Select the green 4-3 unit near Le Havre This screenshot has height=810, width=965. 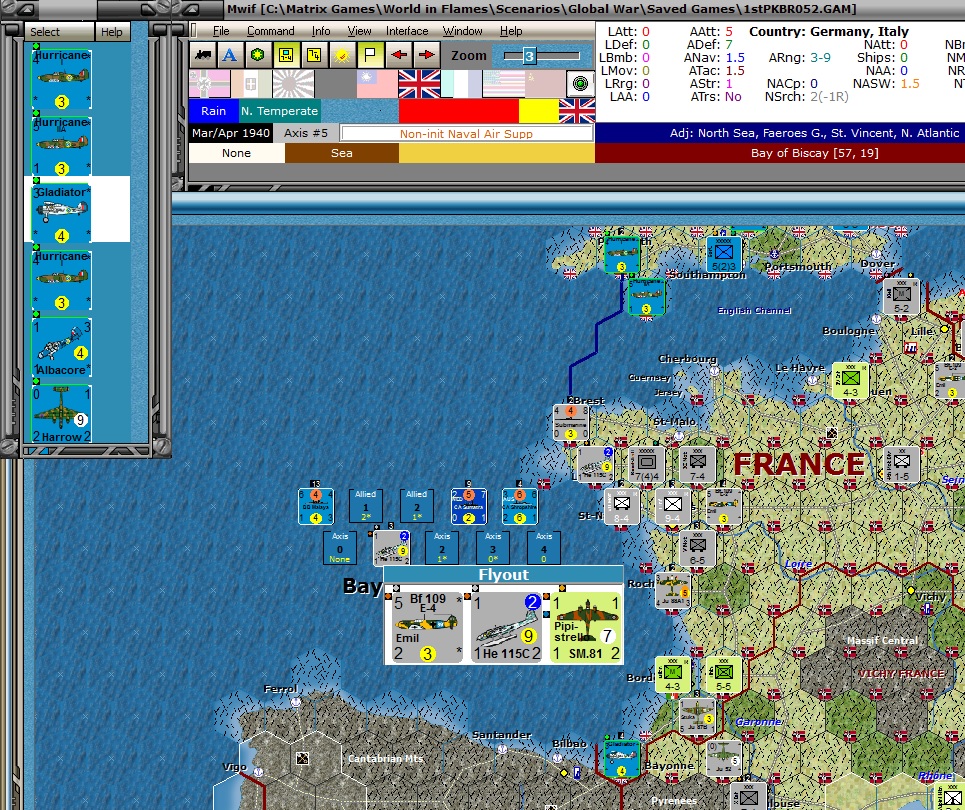click(x=850, y=380)
